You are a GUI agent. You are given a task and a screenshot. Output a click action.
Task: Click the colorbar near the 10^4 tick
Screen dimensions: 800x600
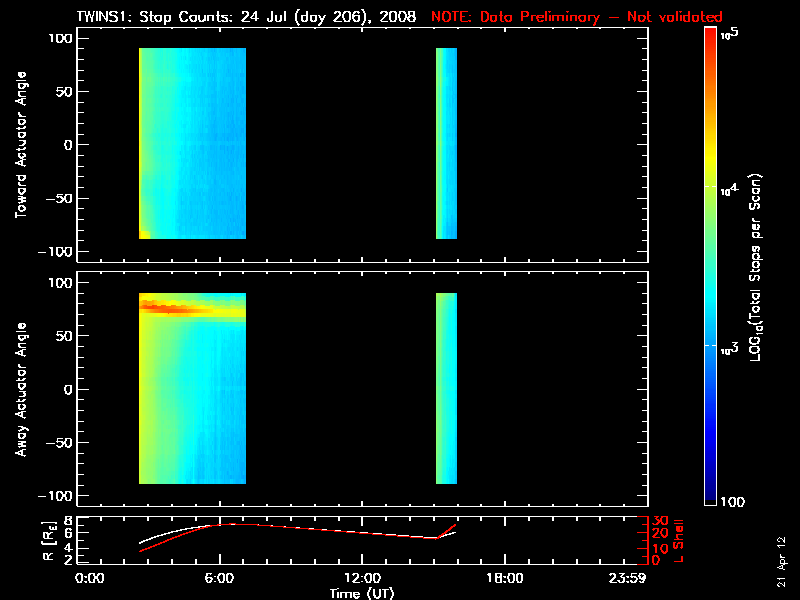point(711,187)
